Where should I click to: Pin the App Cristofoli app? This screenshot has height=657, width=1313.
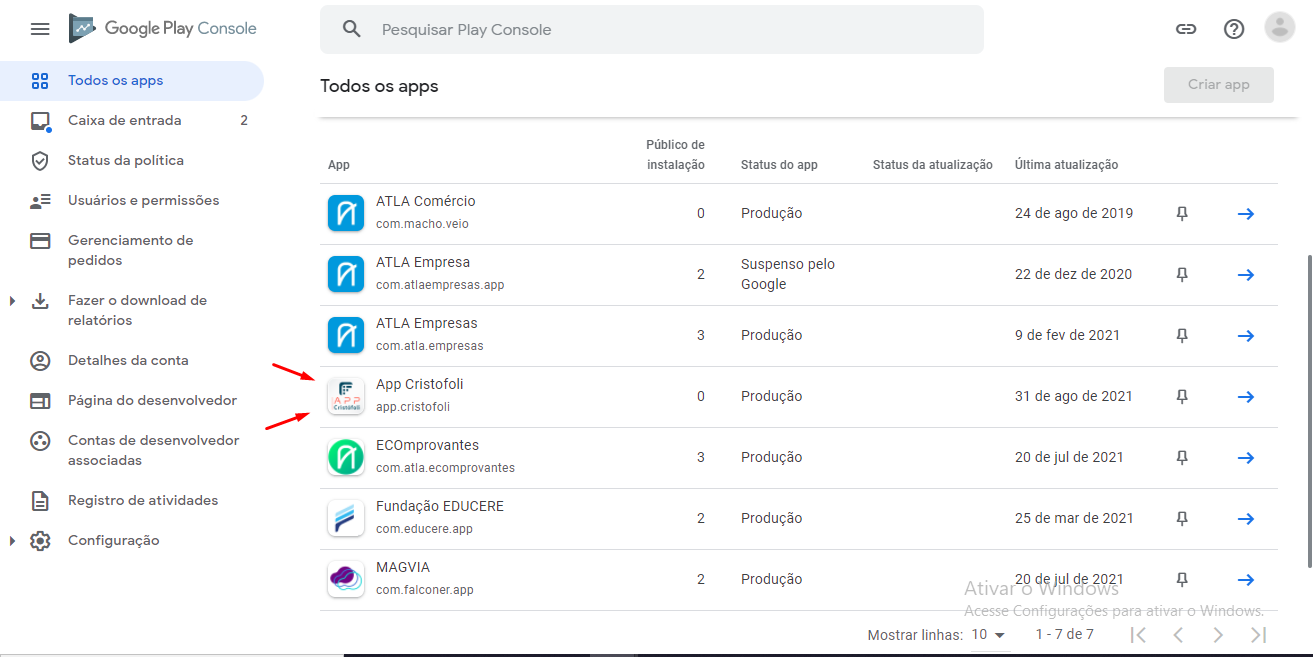point(1182,396)
